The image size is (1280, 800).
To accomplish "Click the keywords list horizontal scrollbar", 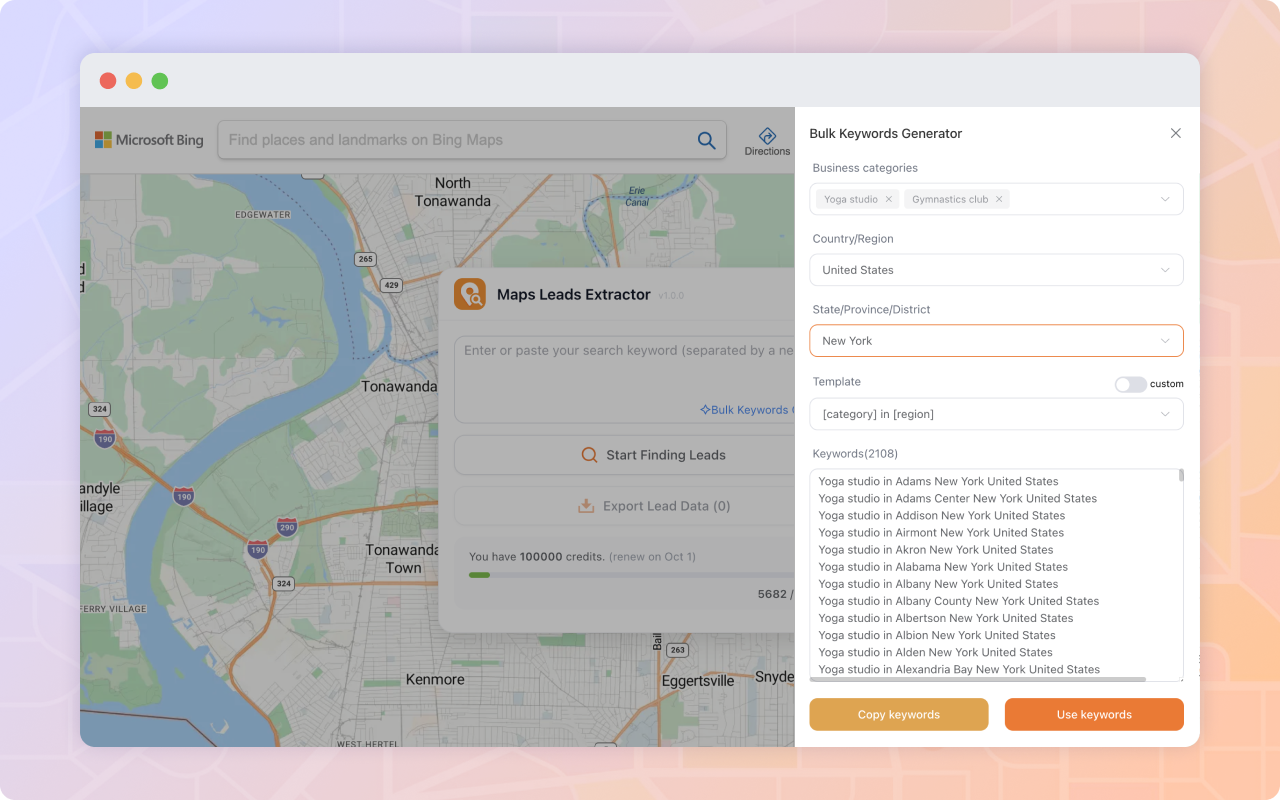I will coord(978,680).
